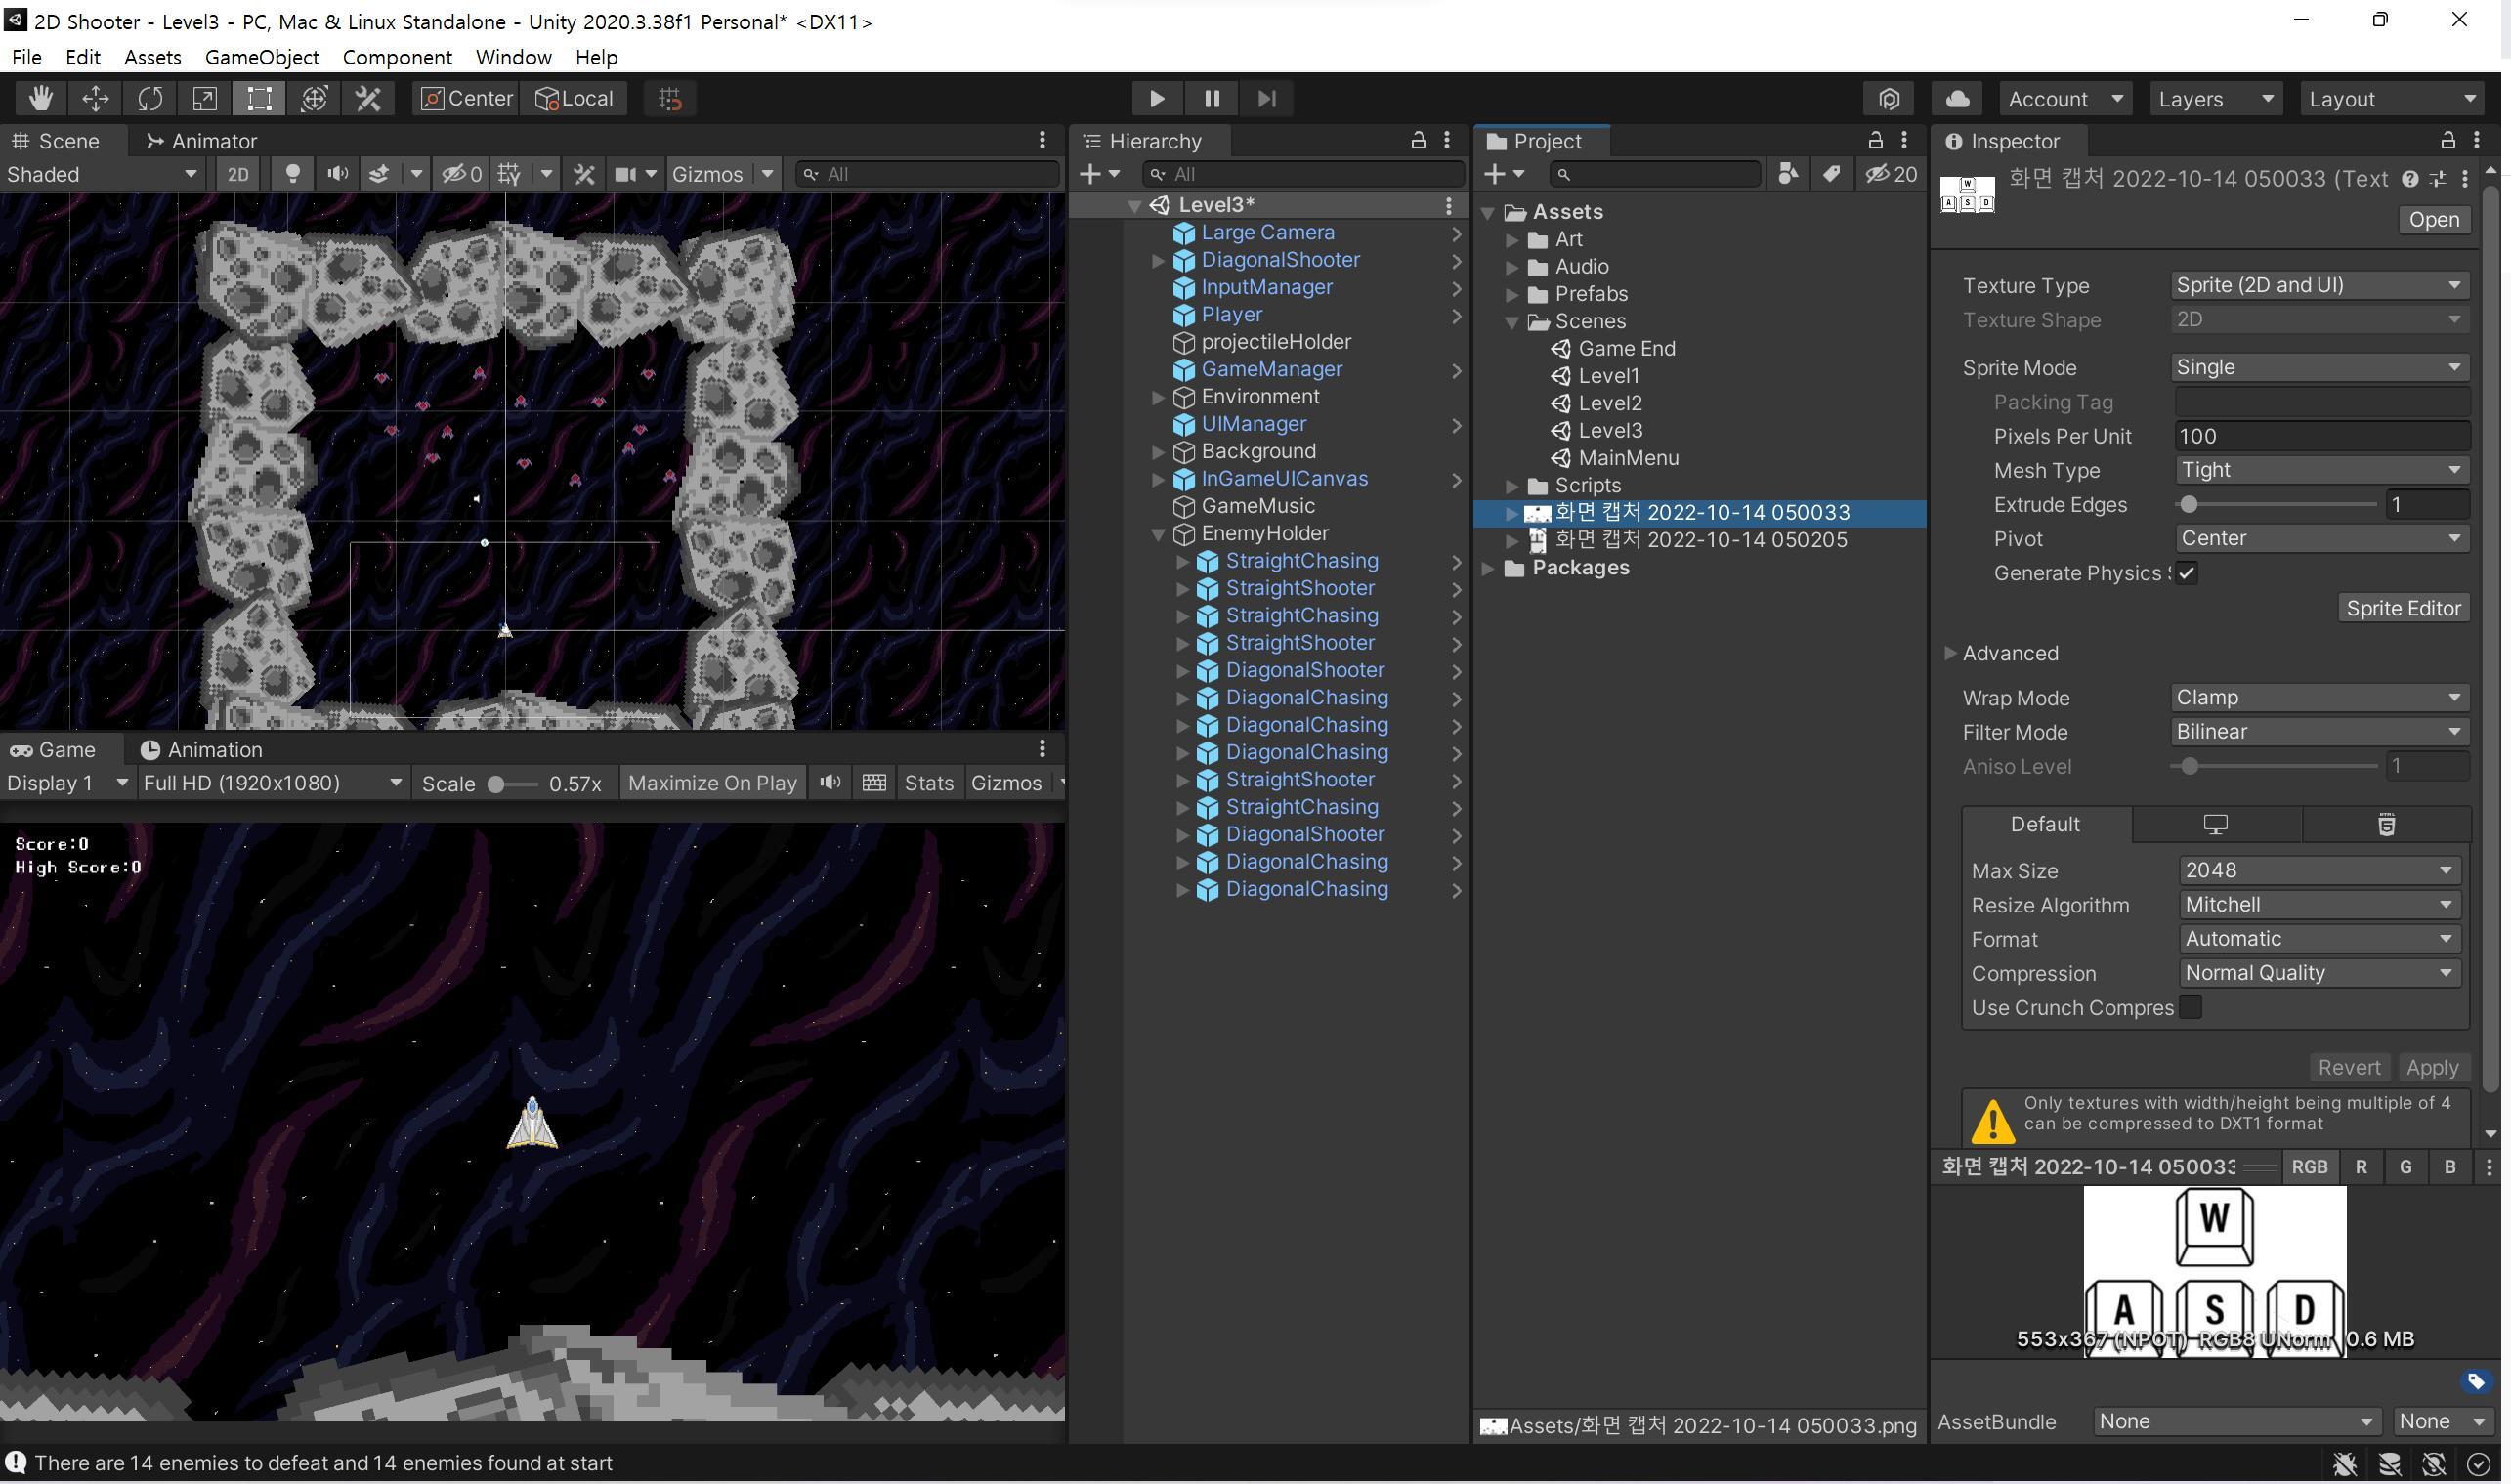This screenshot has width=2511, height=1484.
Task: Click the Stats button in Game view
Action: pos(928,783)
